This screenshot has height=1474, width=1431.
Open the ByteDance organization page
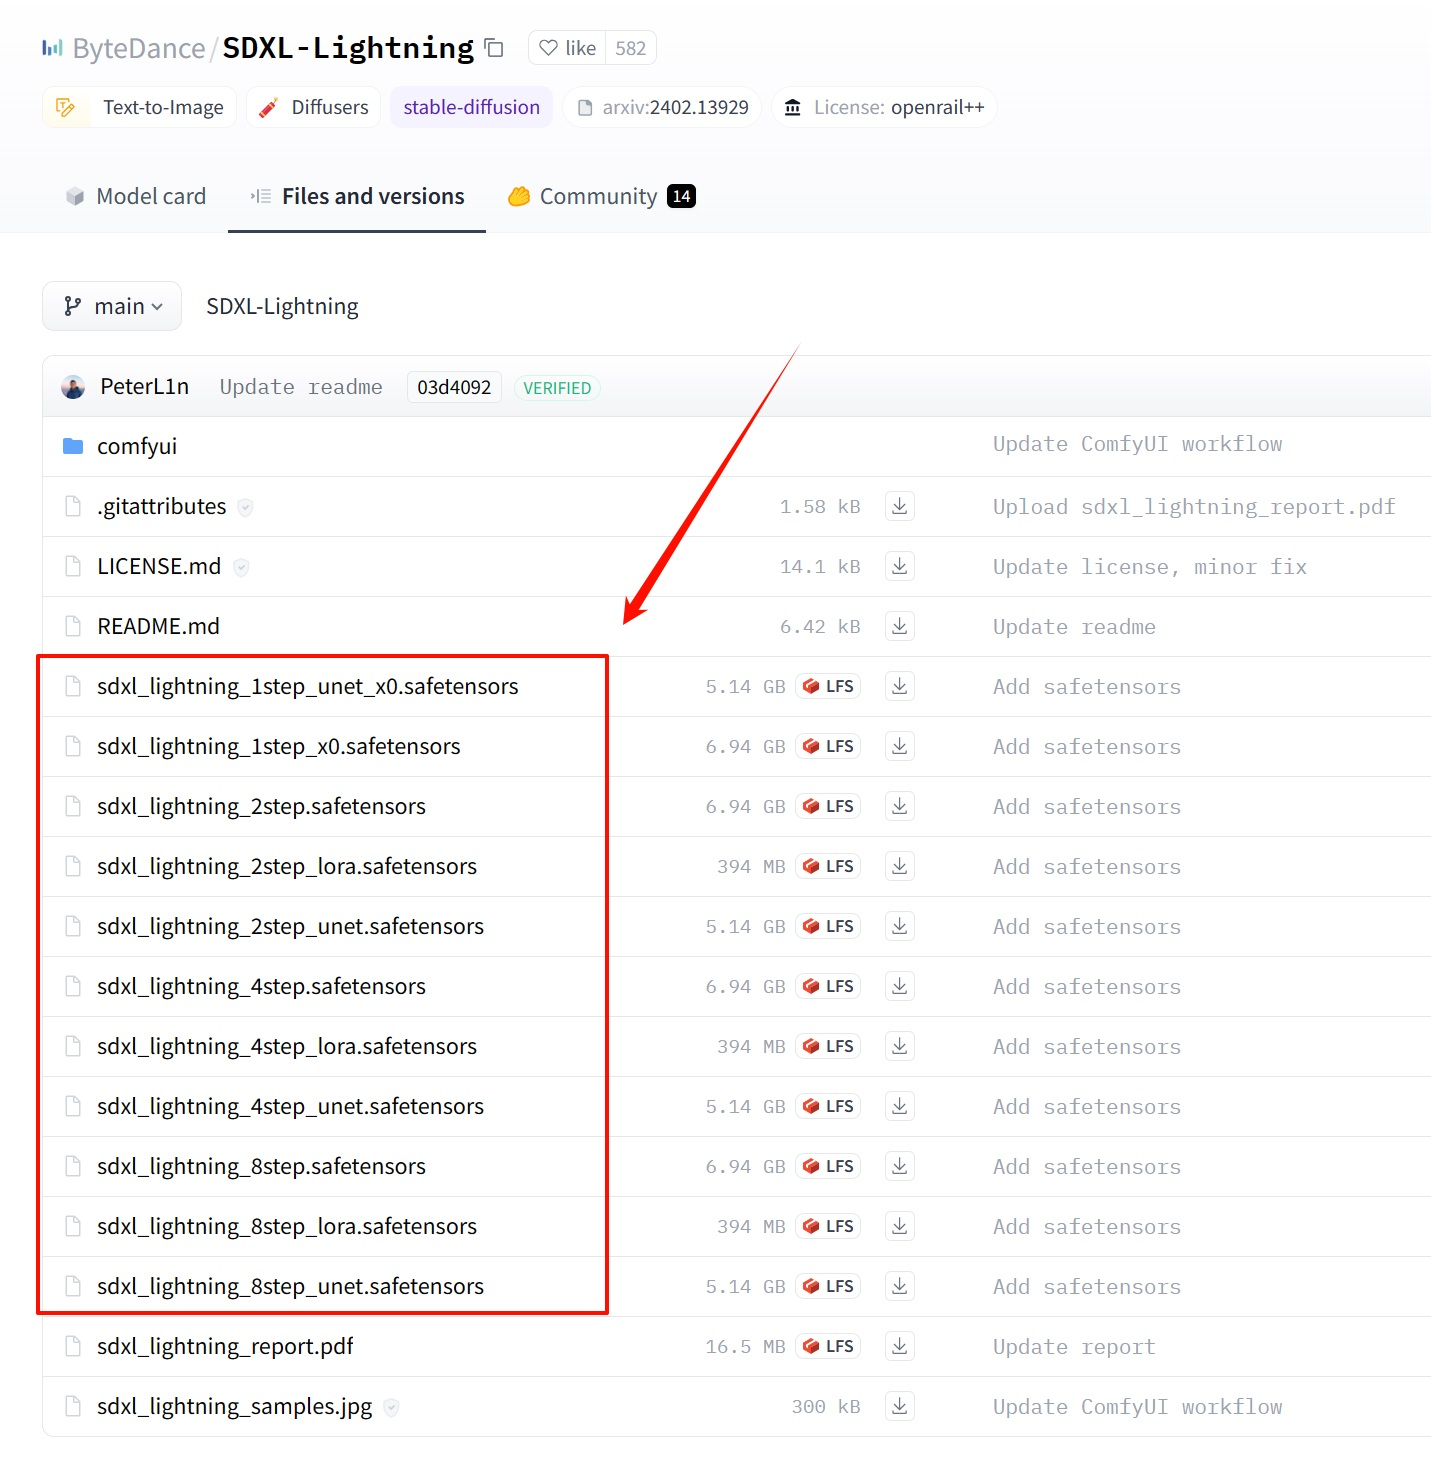pyautogui.click(x=138, y=48)
